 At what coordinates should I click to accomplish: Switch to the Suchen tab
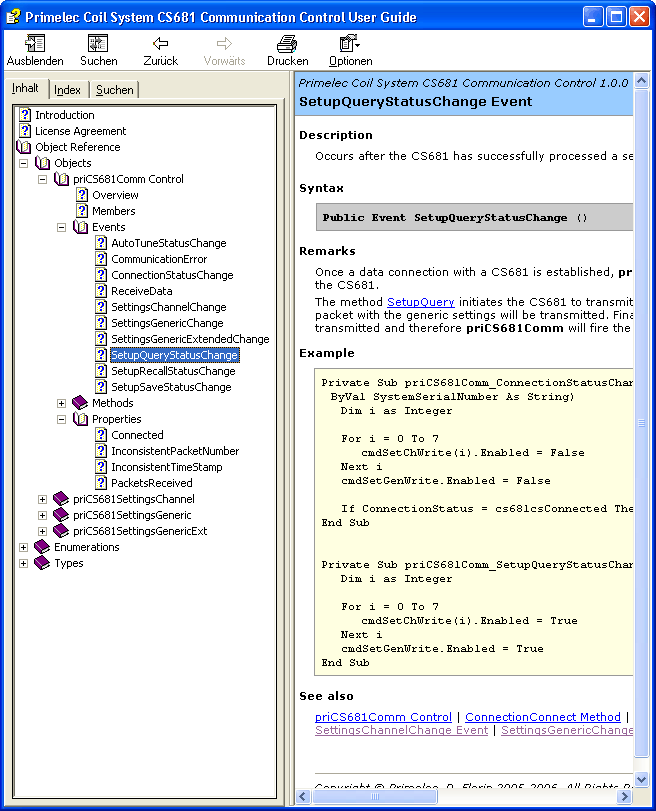coord(114,90)
